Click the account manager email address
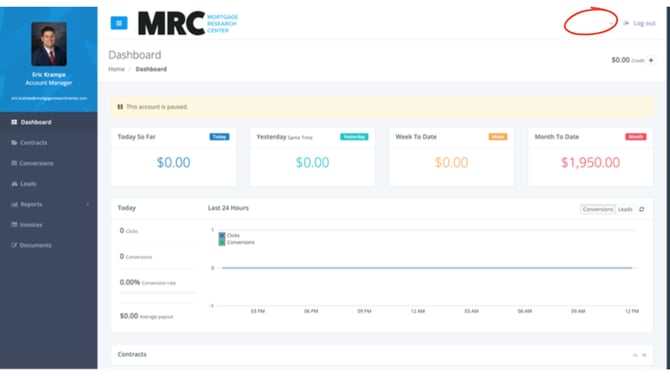 (x=49, y=98)
